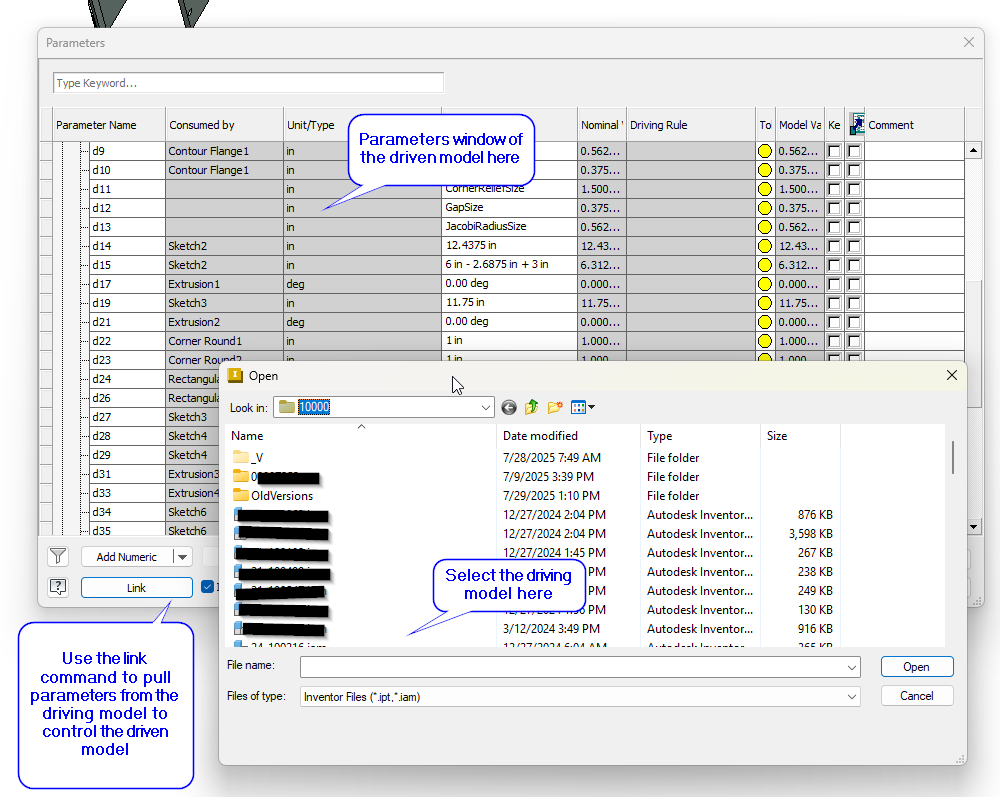Sort files by Size column
Screen dimensions: 1000x797
pyautogui.click(x=801, y=436)
